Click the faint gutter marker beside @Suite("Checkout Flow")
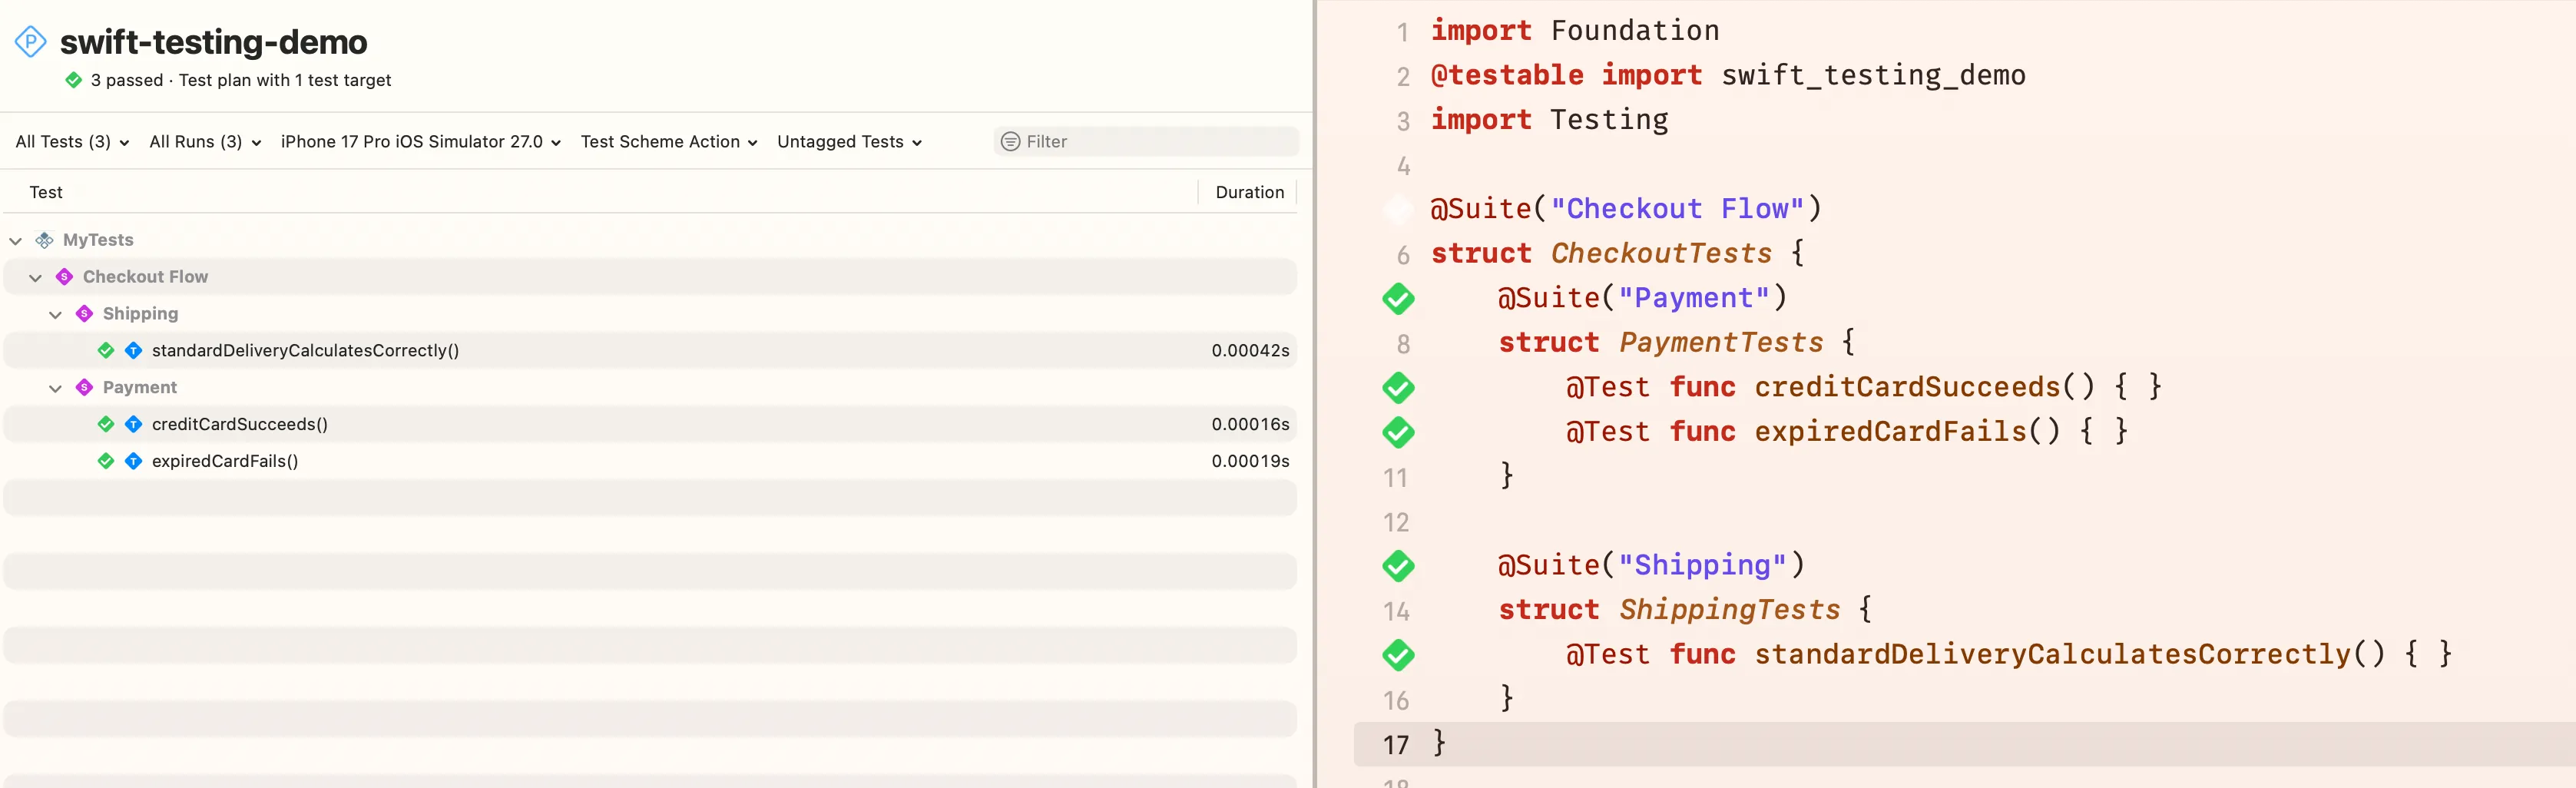Viewport: 2576px width, 788px height. coord(1398,210)
